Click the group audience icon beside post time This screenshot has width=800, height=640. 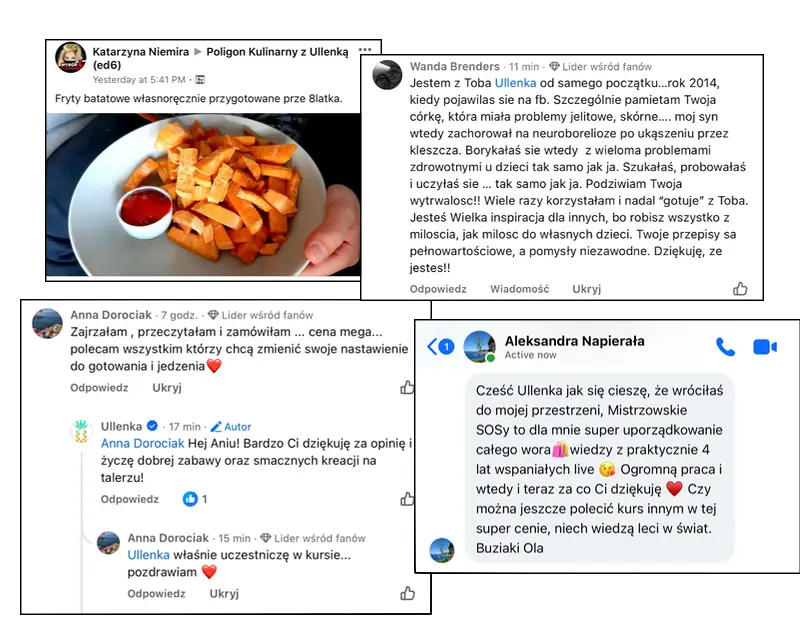(x=200, y=80)
